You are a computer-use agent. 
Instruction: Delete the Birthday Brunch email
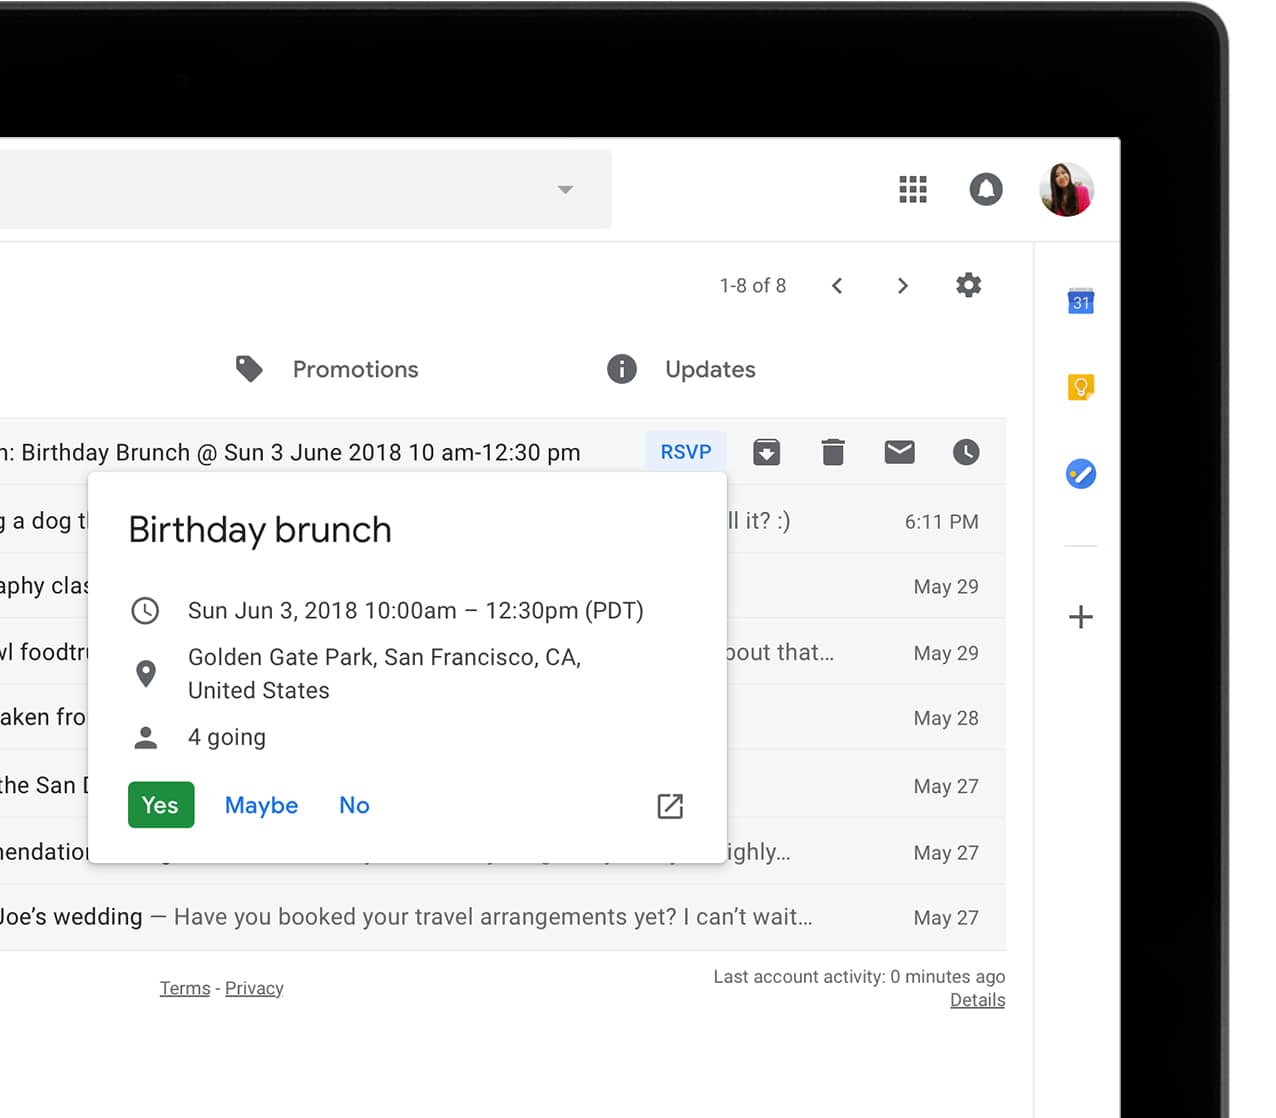coord(833,452)
